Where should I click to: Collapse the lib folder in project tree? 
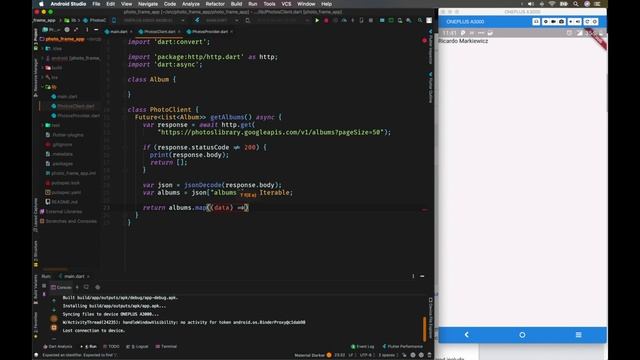(43, 87)
